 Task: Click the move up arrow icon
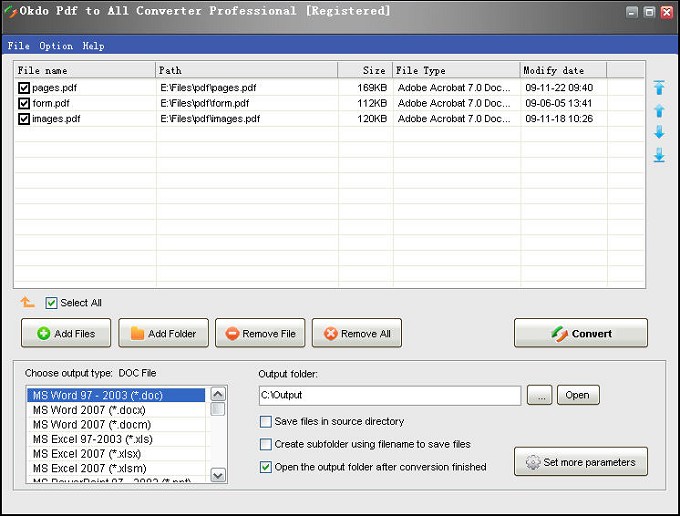[x=659, y=111]
